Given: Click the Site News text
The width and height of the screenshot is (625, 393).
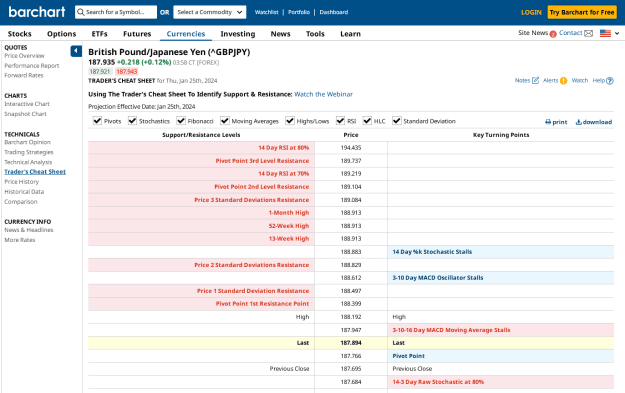Looking at the screenshot, I should coord(533,33).
